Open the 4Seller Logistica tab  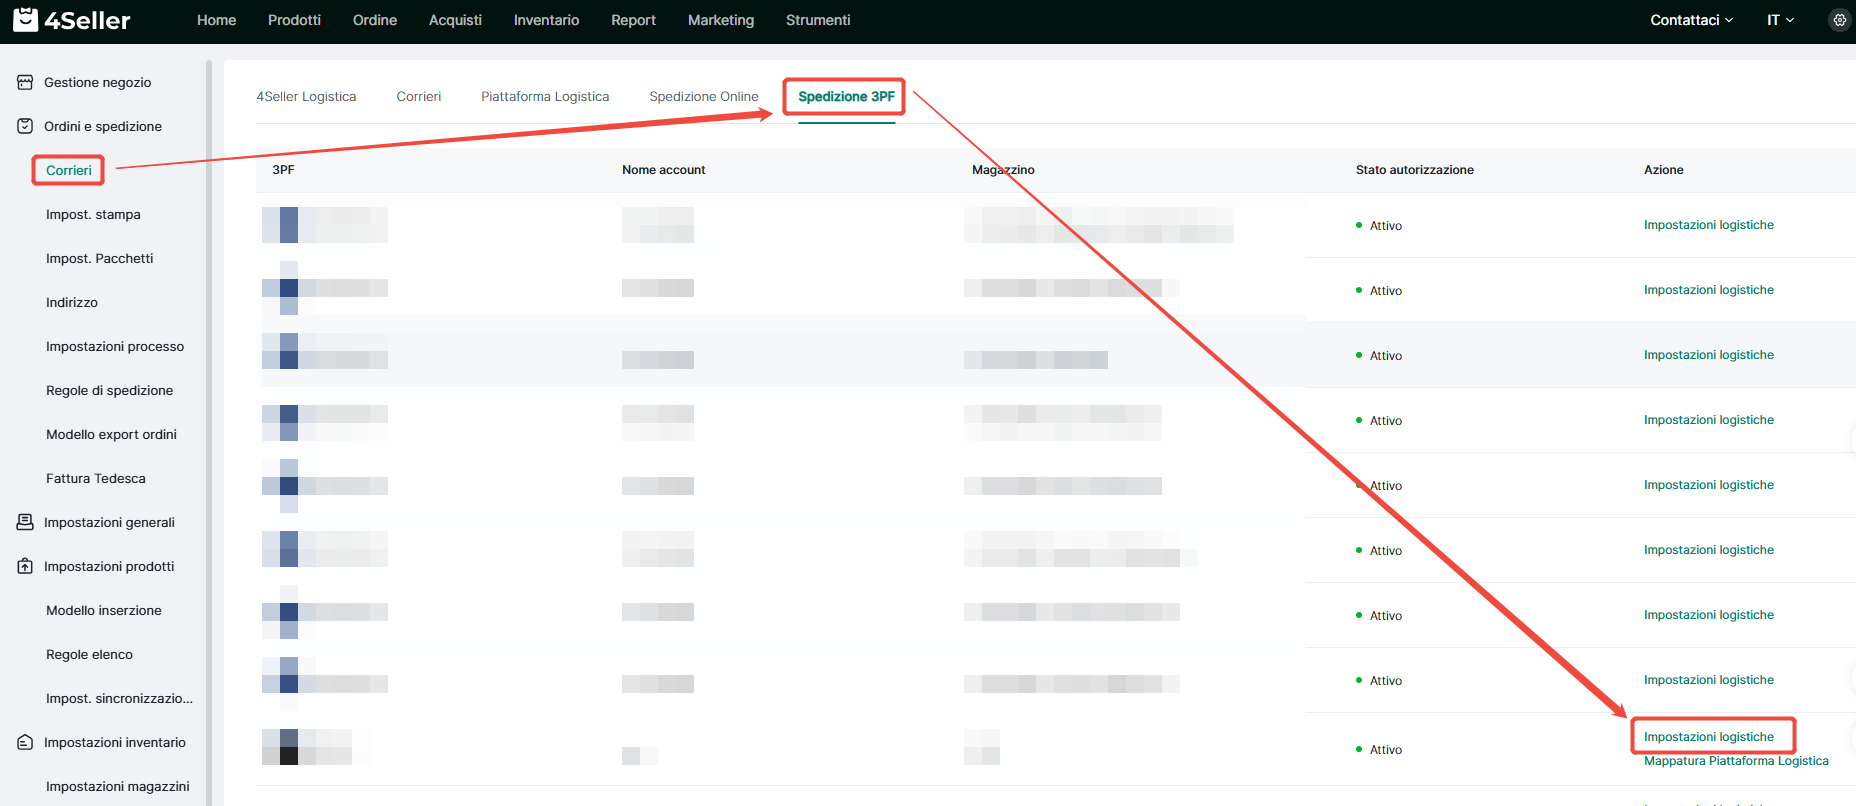(306, 97)
